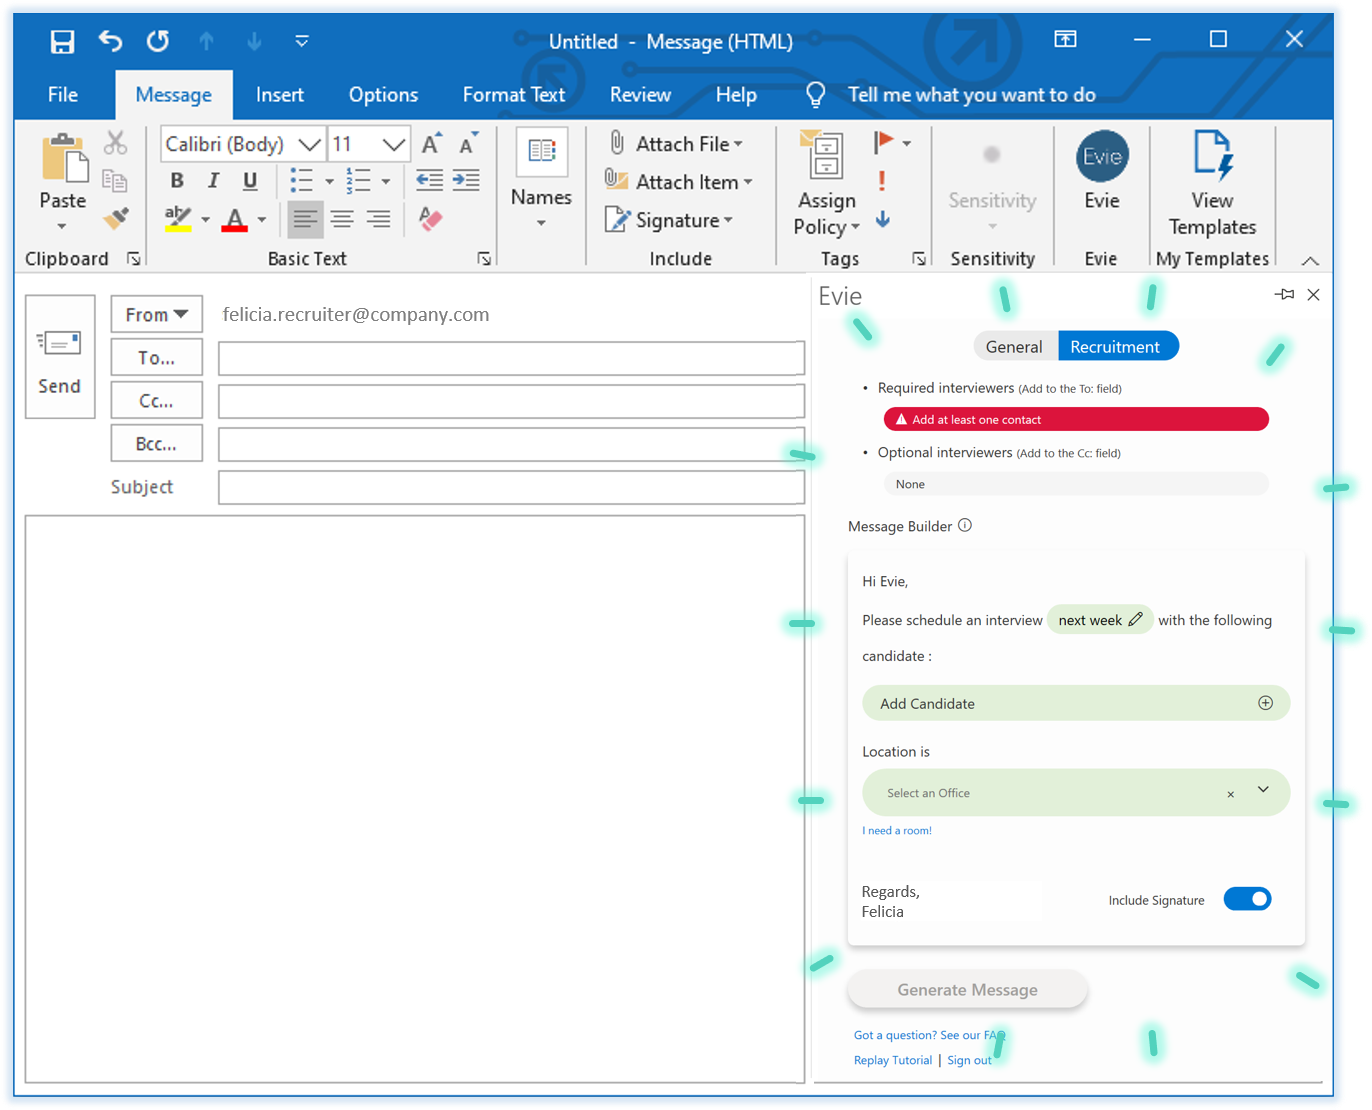The width and height of the screenshot is (1372, 1110).
Task: Open the File tab
Action: point(63,95)
